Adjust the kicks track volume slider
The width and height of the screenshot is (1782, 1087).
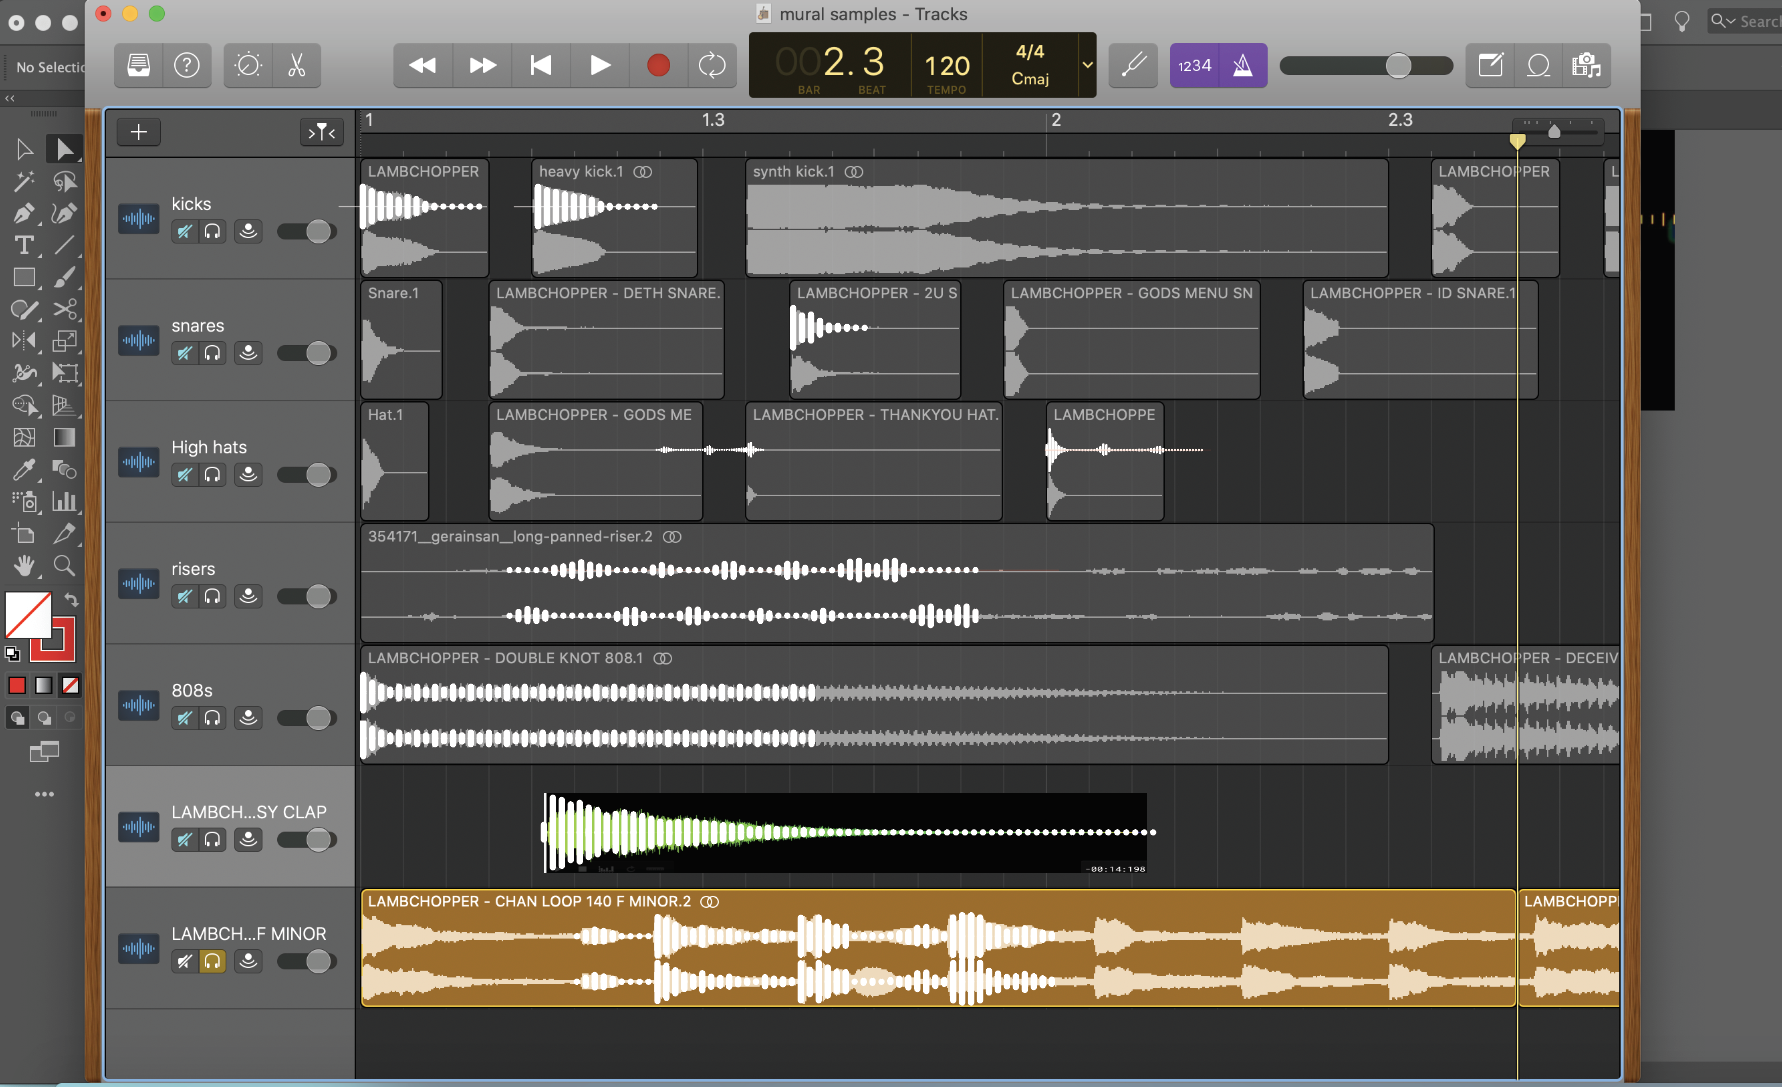pyautogui.click(x=306, y=232)
